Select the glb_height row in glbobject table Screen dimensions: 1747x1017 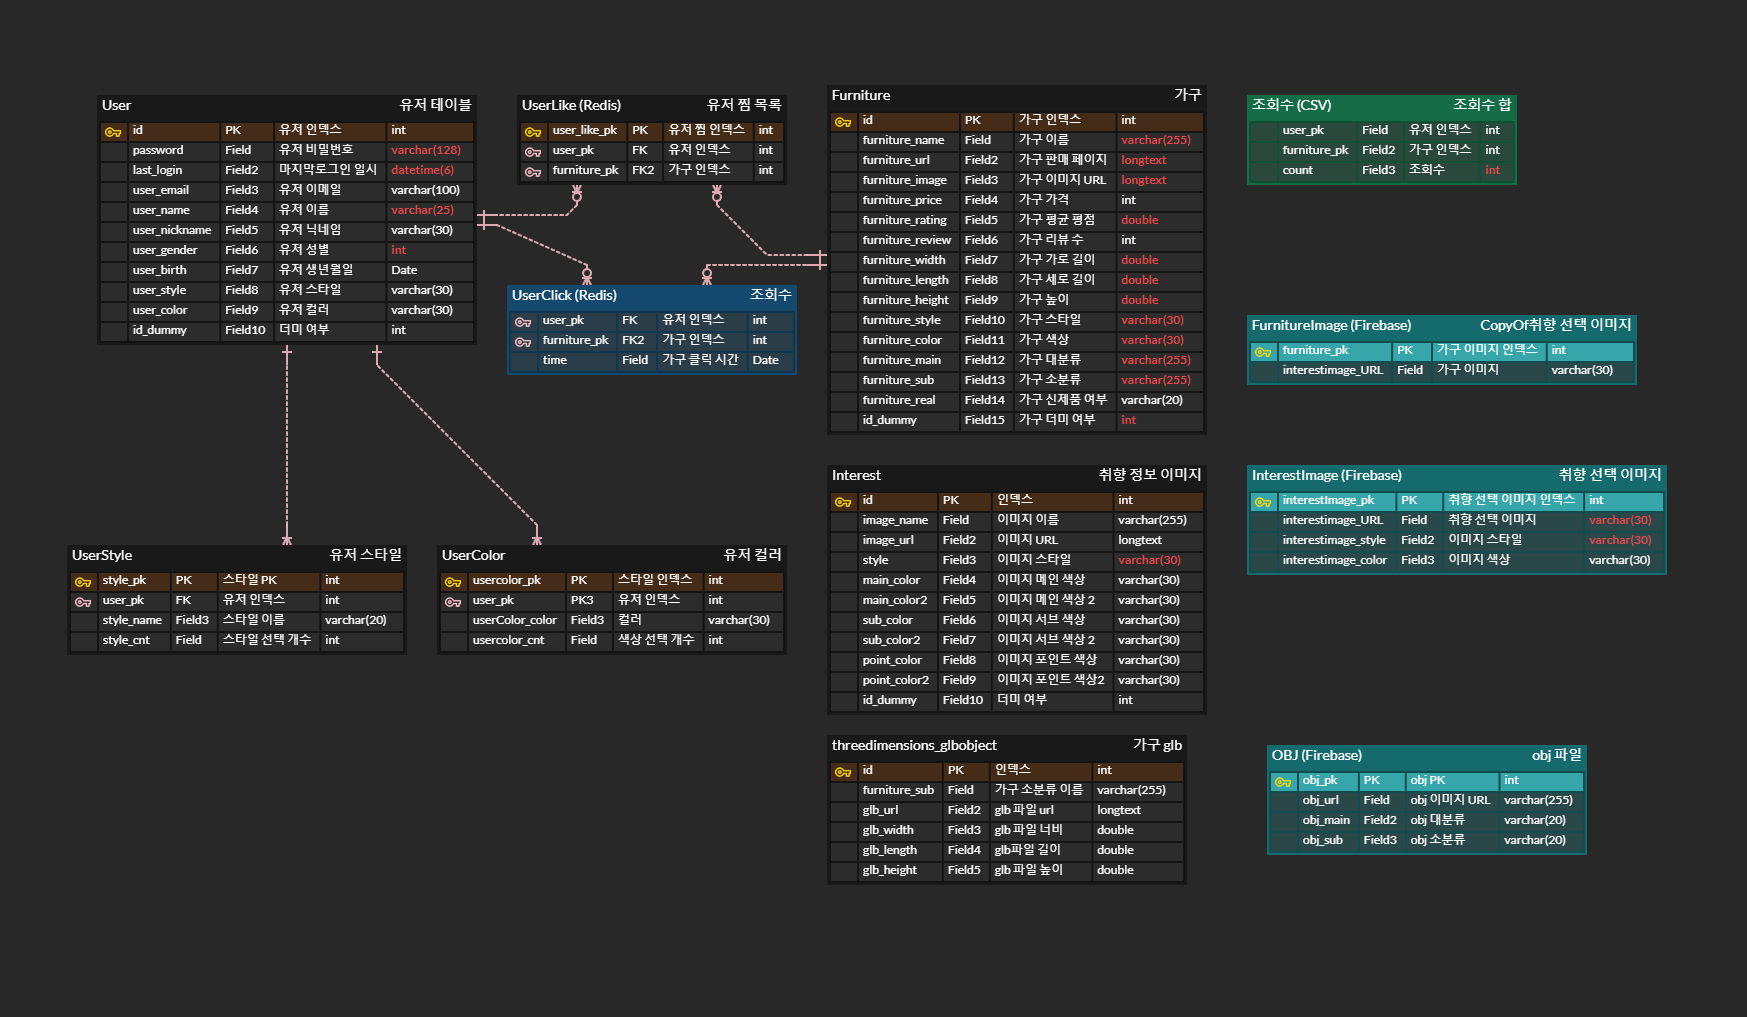pos(1007,870)
